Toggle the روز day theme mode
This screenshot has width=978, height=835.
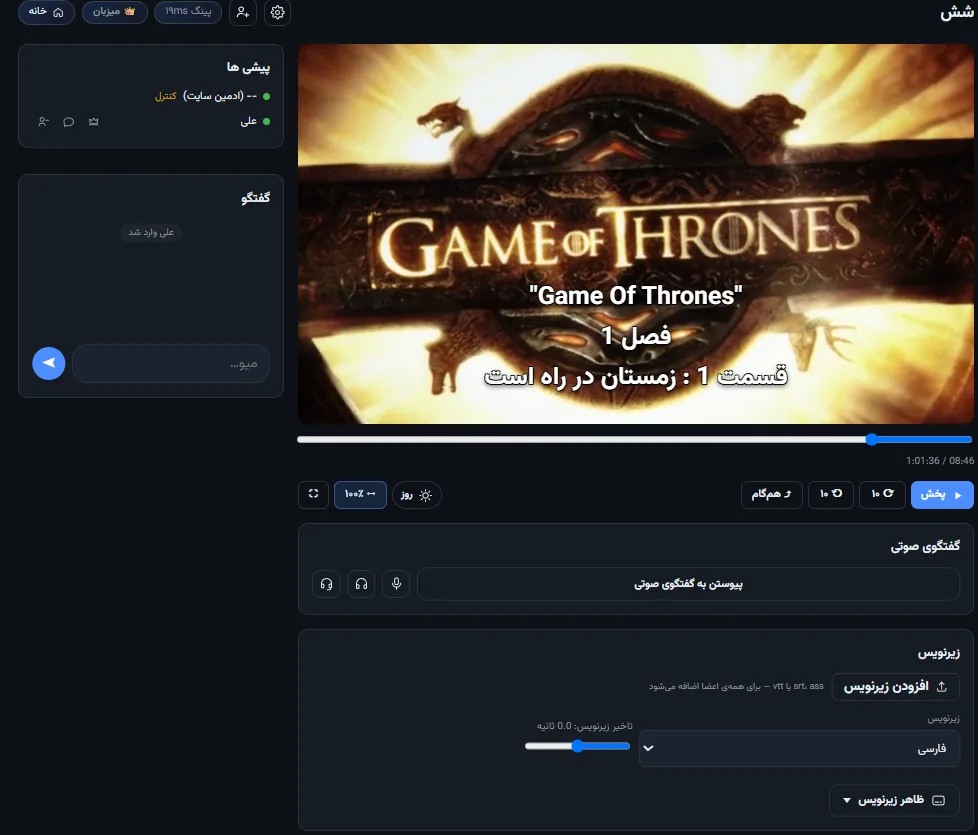(417, 495)
